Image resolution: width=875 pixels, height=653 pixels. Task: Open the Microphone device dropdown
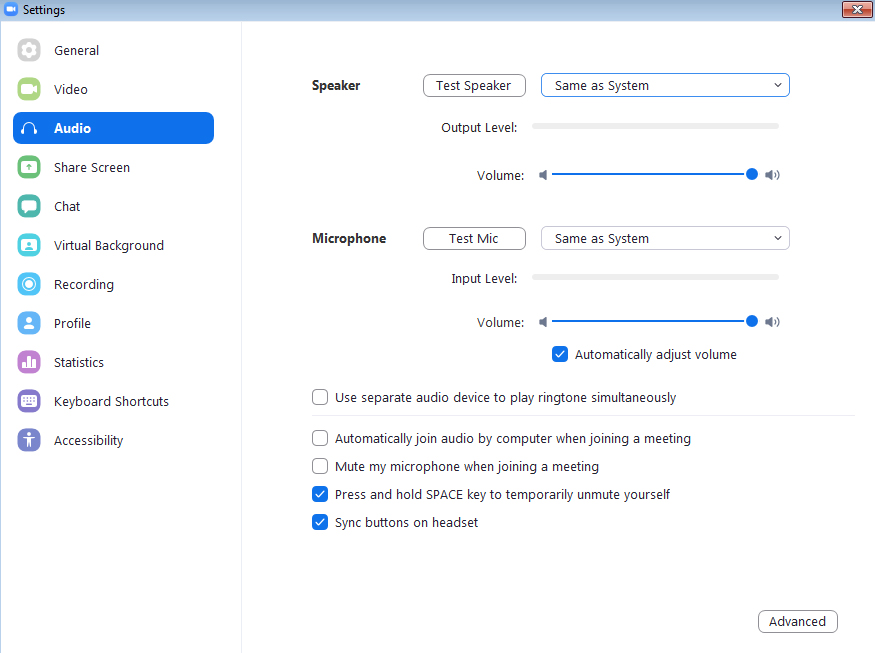pyautogui.click(x=665, y=238)
